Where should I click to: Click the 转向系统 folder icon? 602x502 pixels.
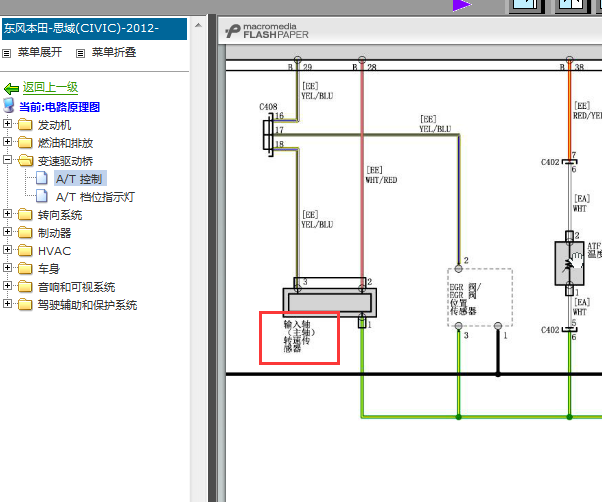point(25,214)
